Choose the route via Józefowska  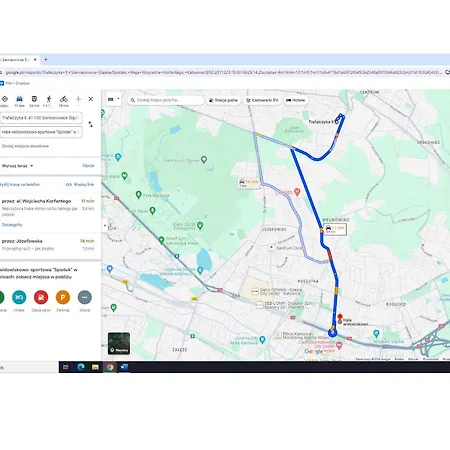[50, 245]
